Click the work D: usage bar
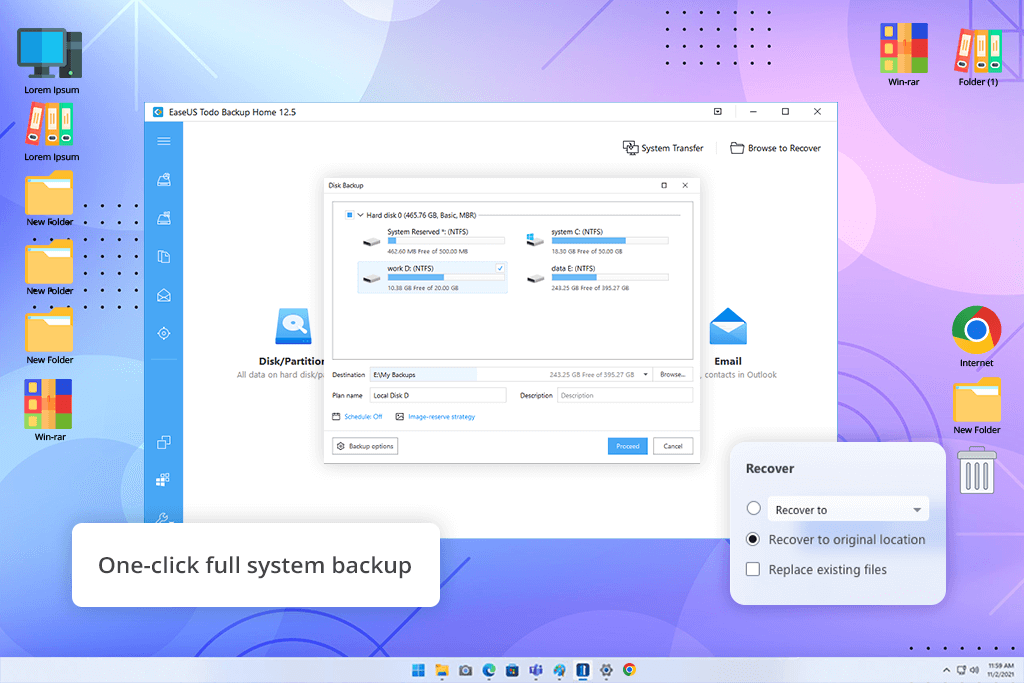This screenshot has width=1024, height=683. pyautogui.click(x=446, y=278)
